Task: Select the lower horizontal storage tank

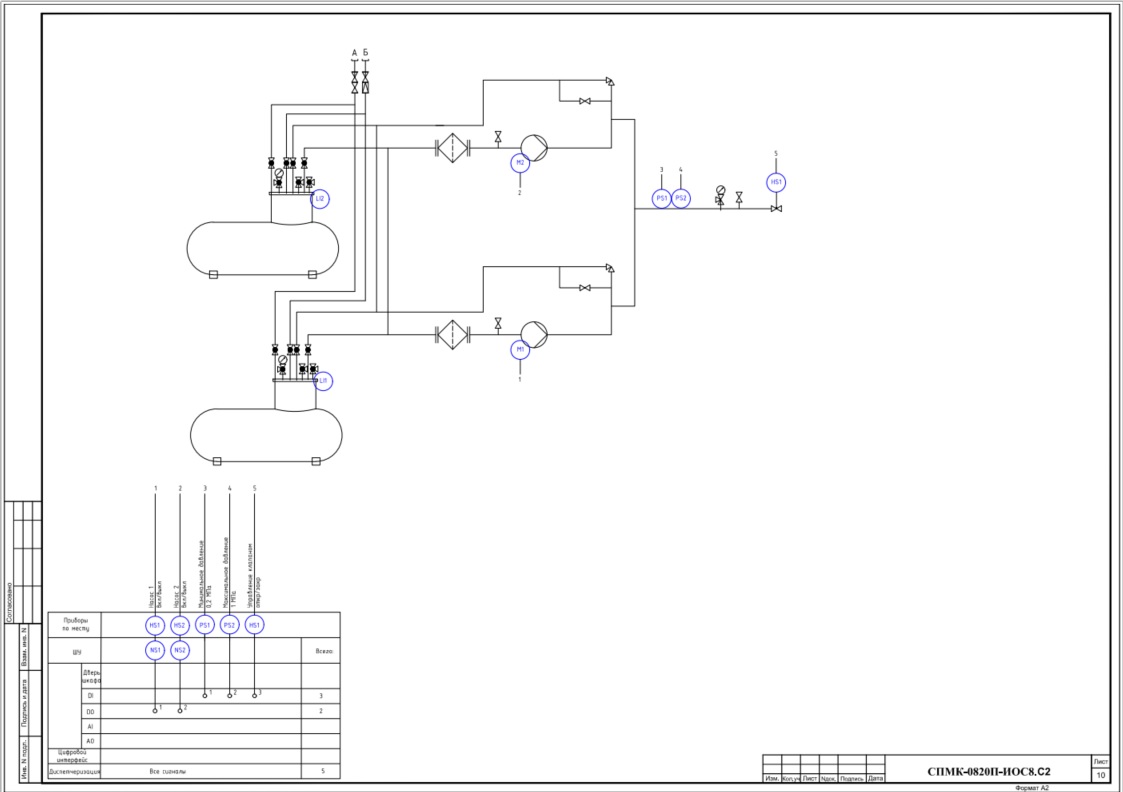Action: pyautogui.click(x=266, y=435)
